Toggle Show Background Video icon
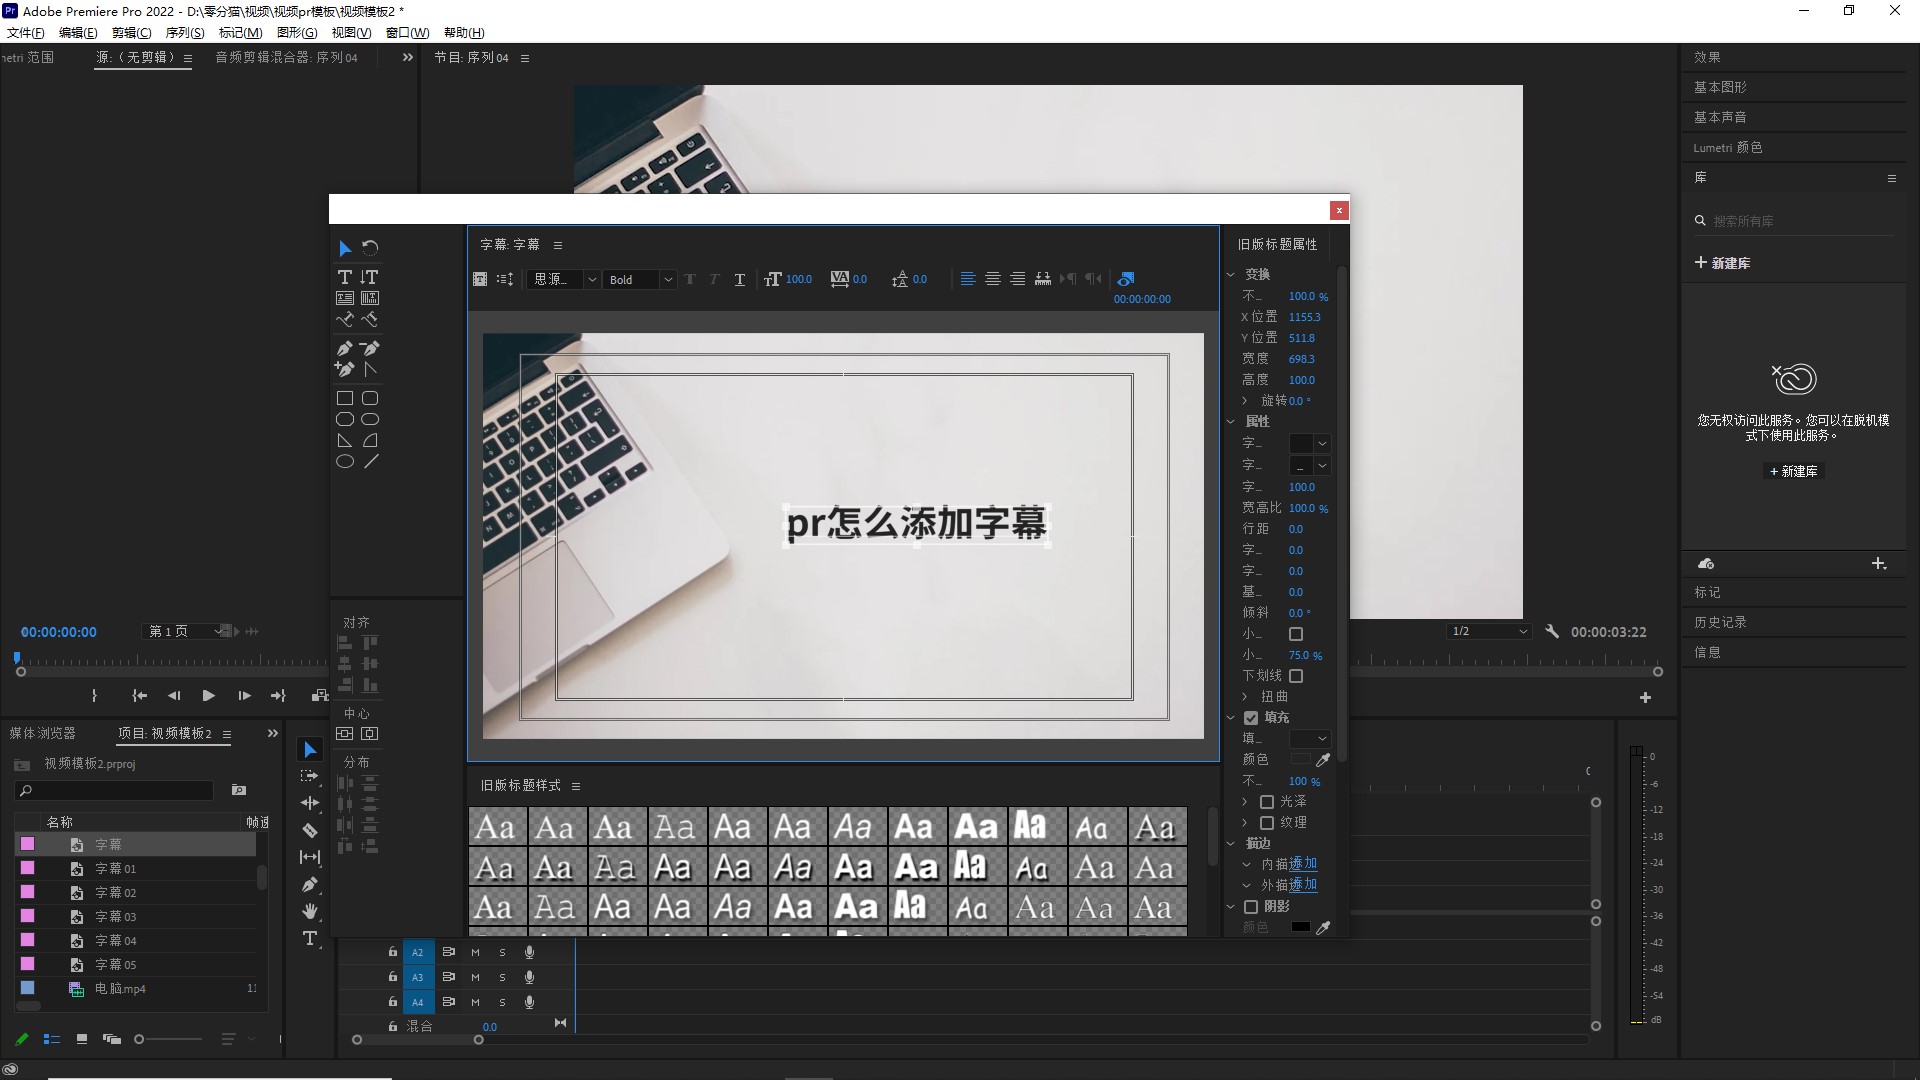 click(1126, 279)
